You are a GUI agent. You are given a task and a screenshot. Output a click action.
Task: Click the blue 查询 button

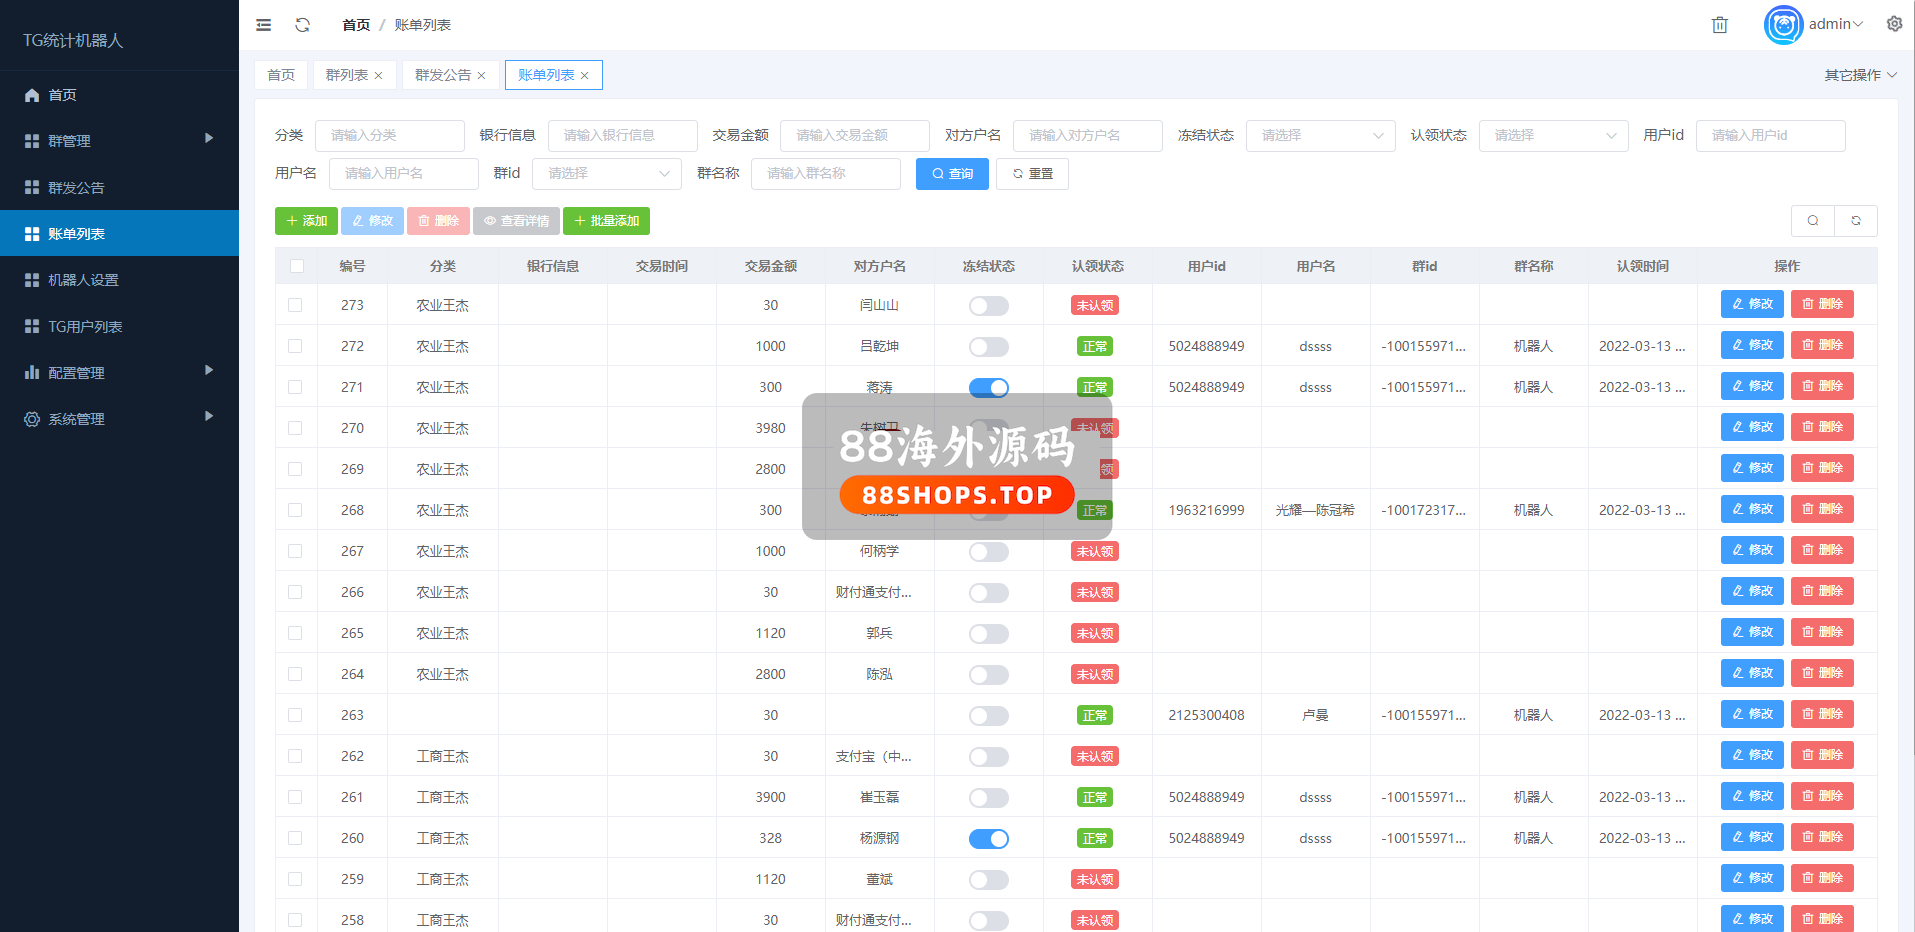(x=952, y=174)
